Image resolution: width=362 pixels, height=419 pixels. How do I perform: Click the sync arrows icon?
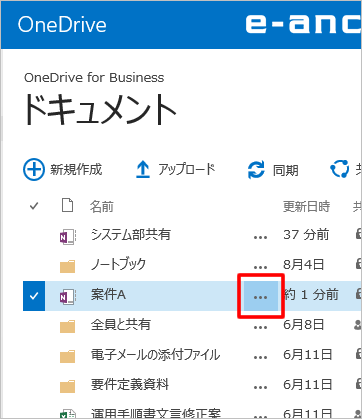[x=256, y=170]
